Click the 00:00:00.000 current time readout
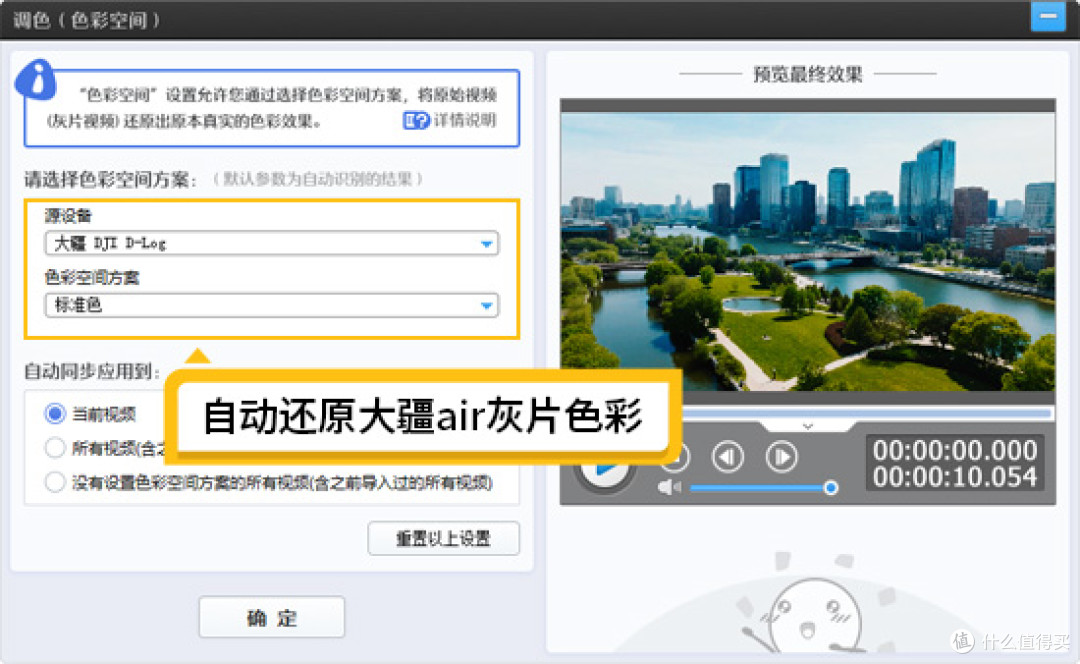This screenshot has width=1080, height=664. coord(955,450)
